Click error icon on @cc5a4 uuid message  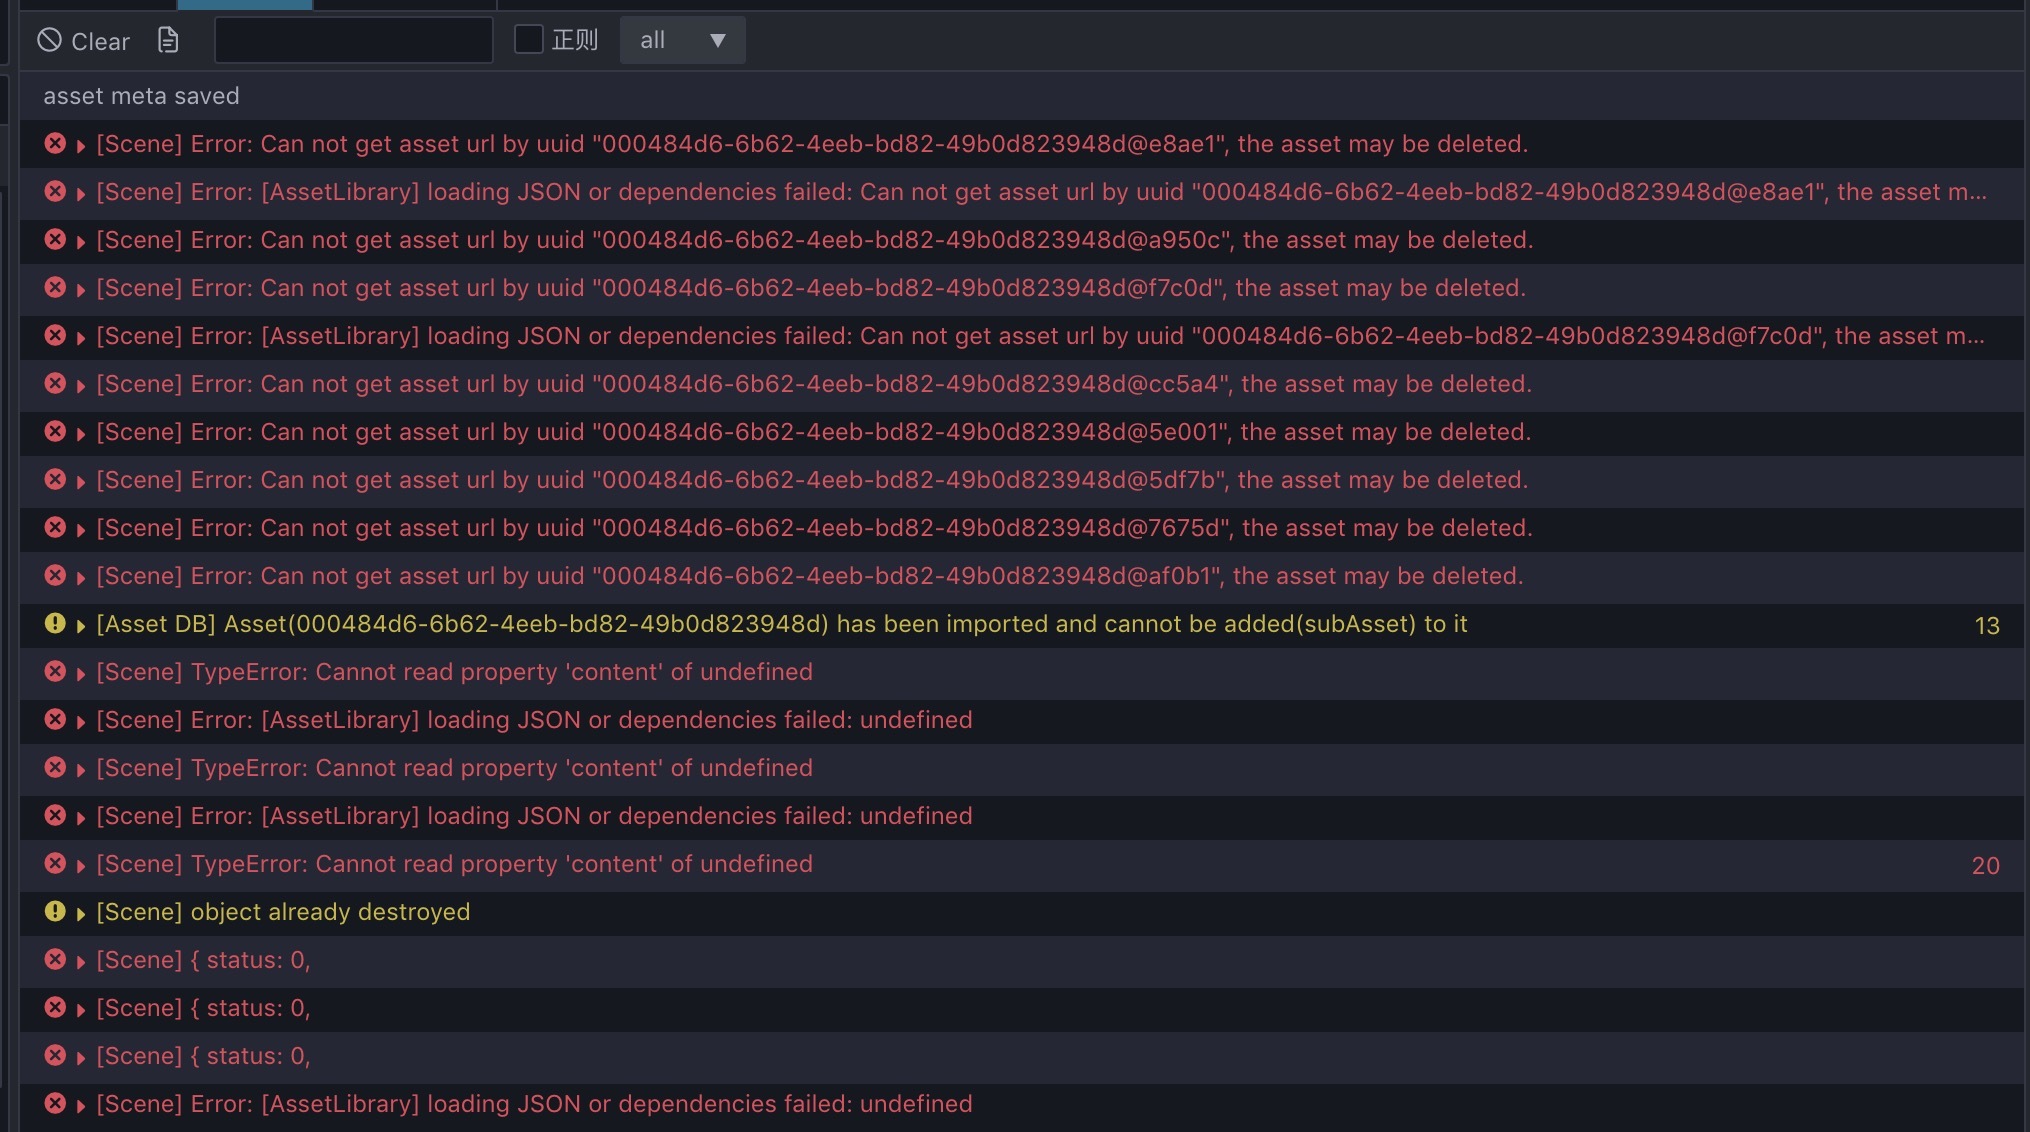55,383
